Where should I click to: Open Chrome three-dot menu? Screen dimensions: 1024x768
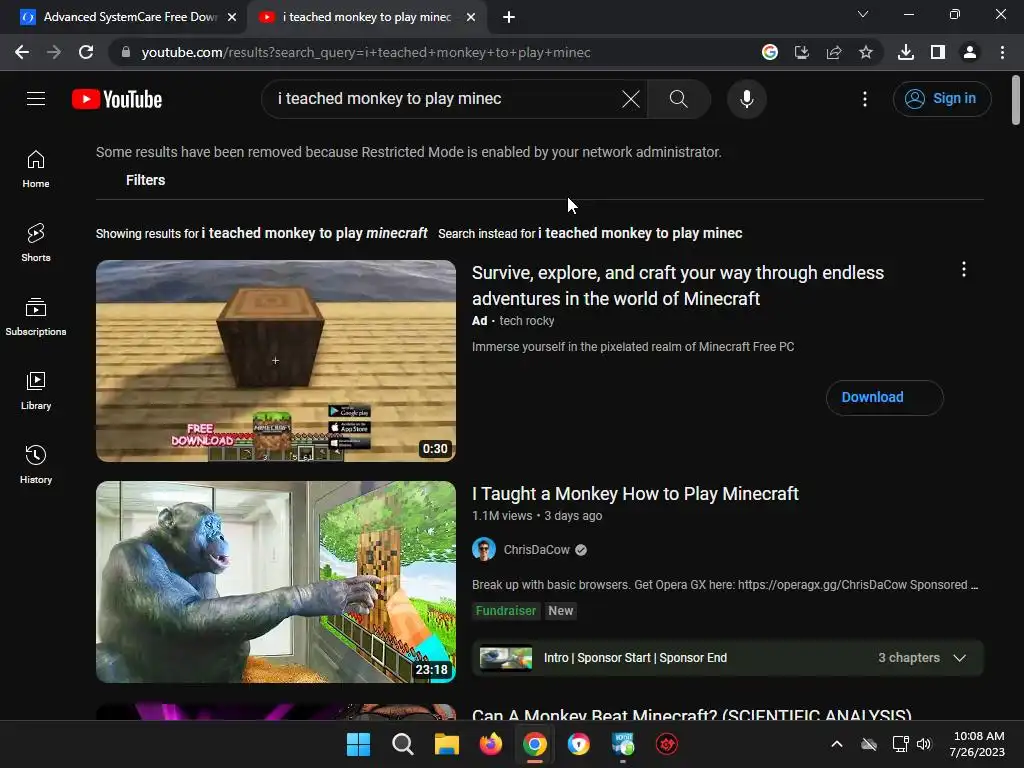[1002, 52]
